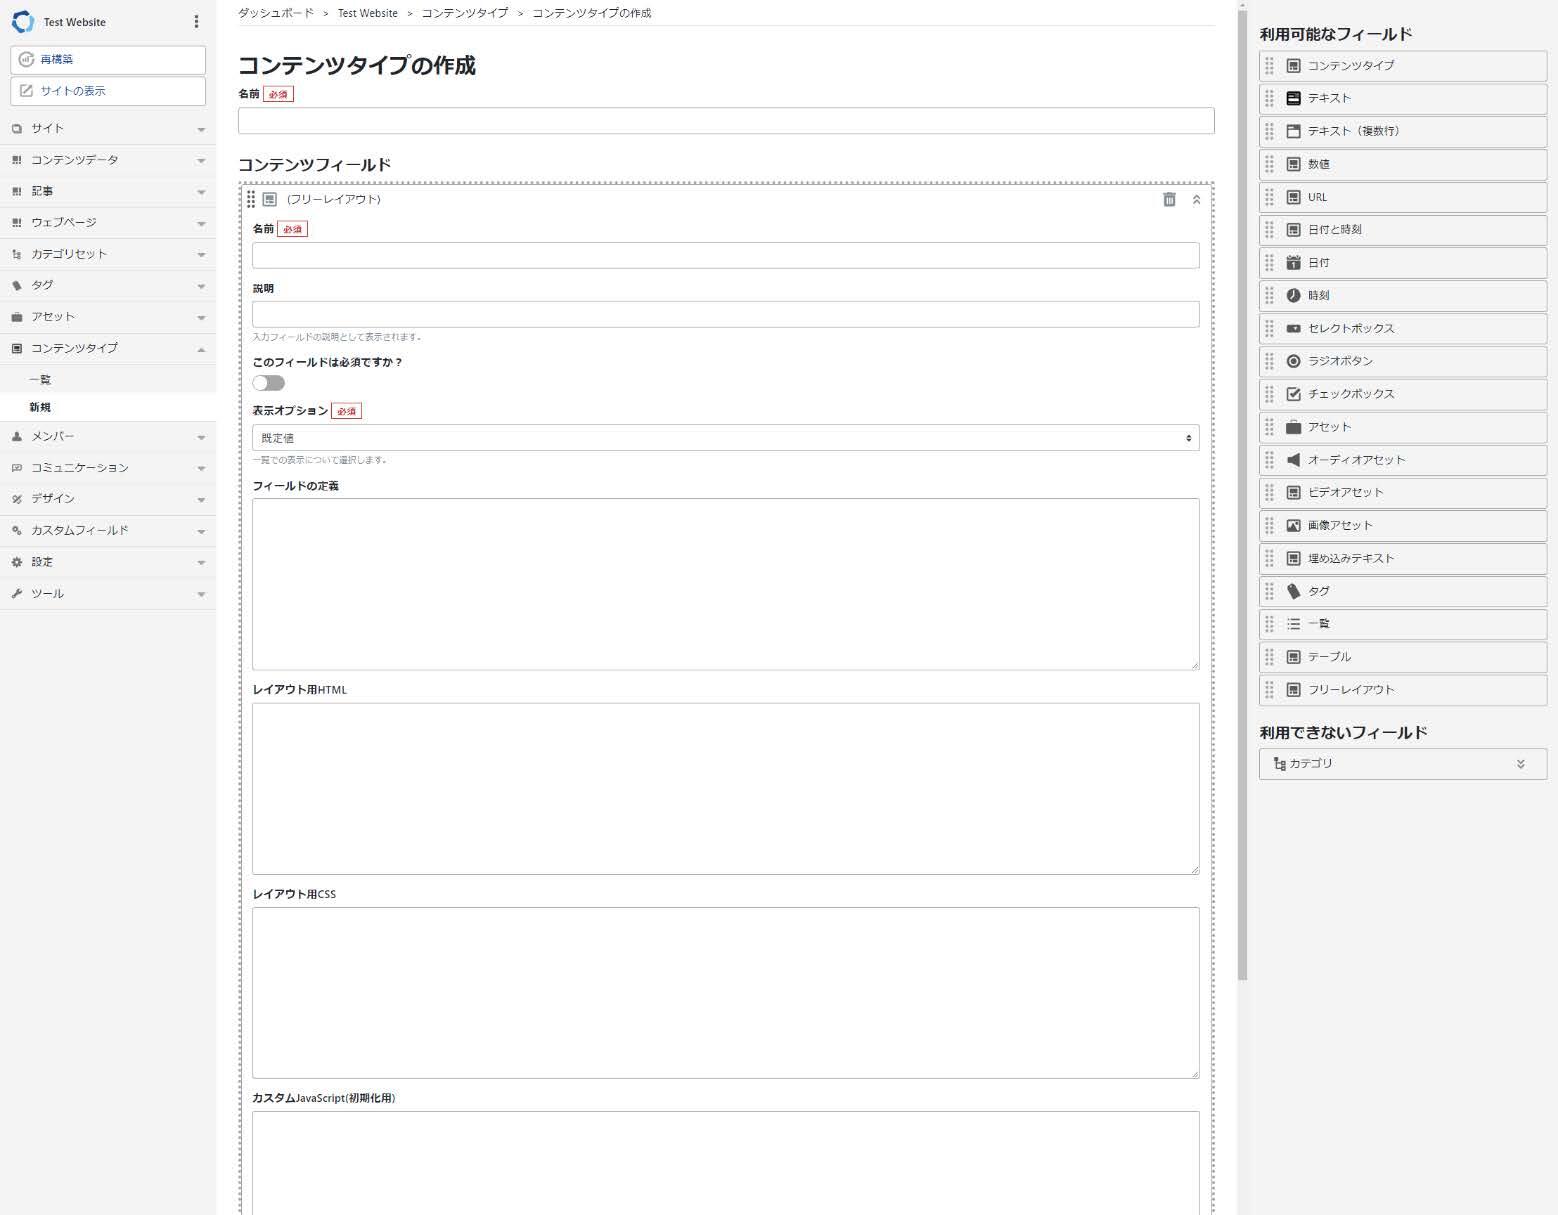
Task: Click the 埋め込みテキスト field icon
Action: (1293, 558)
